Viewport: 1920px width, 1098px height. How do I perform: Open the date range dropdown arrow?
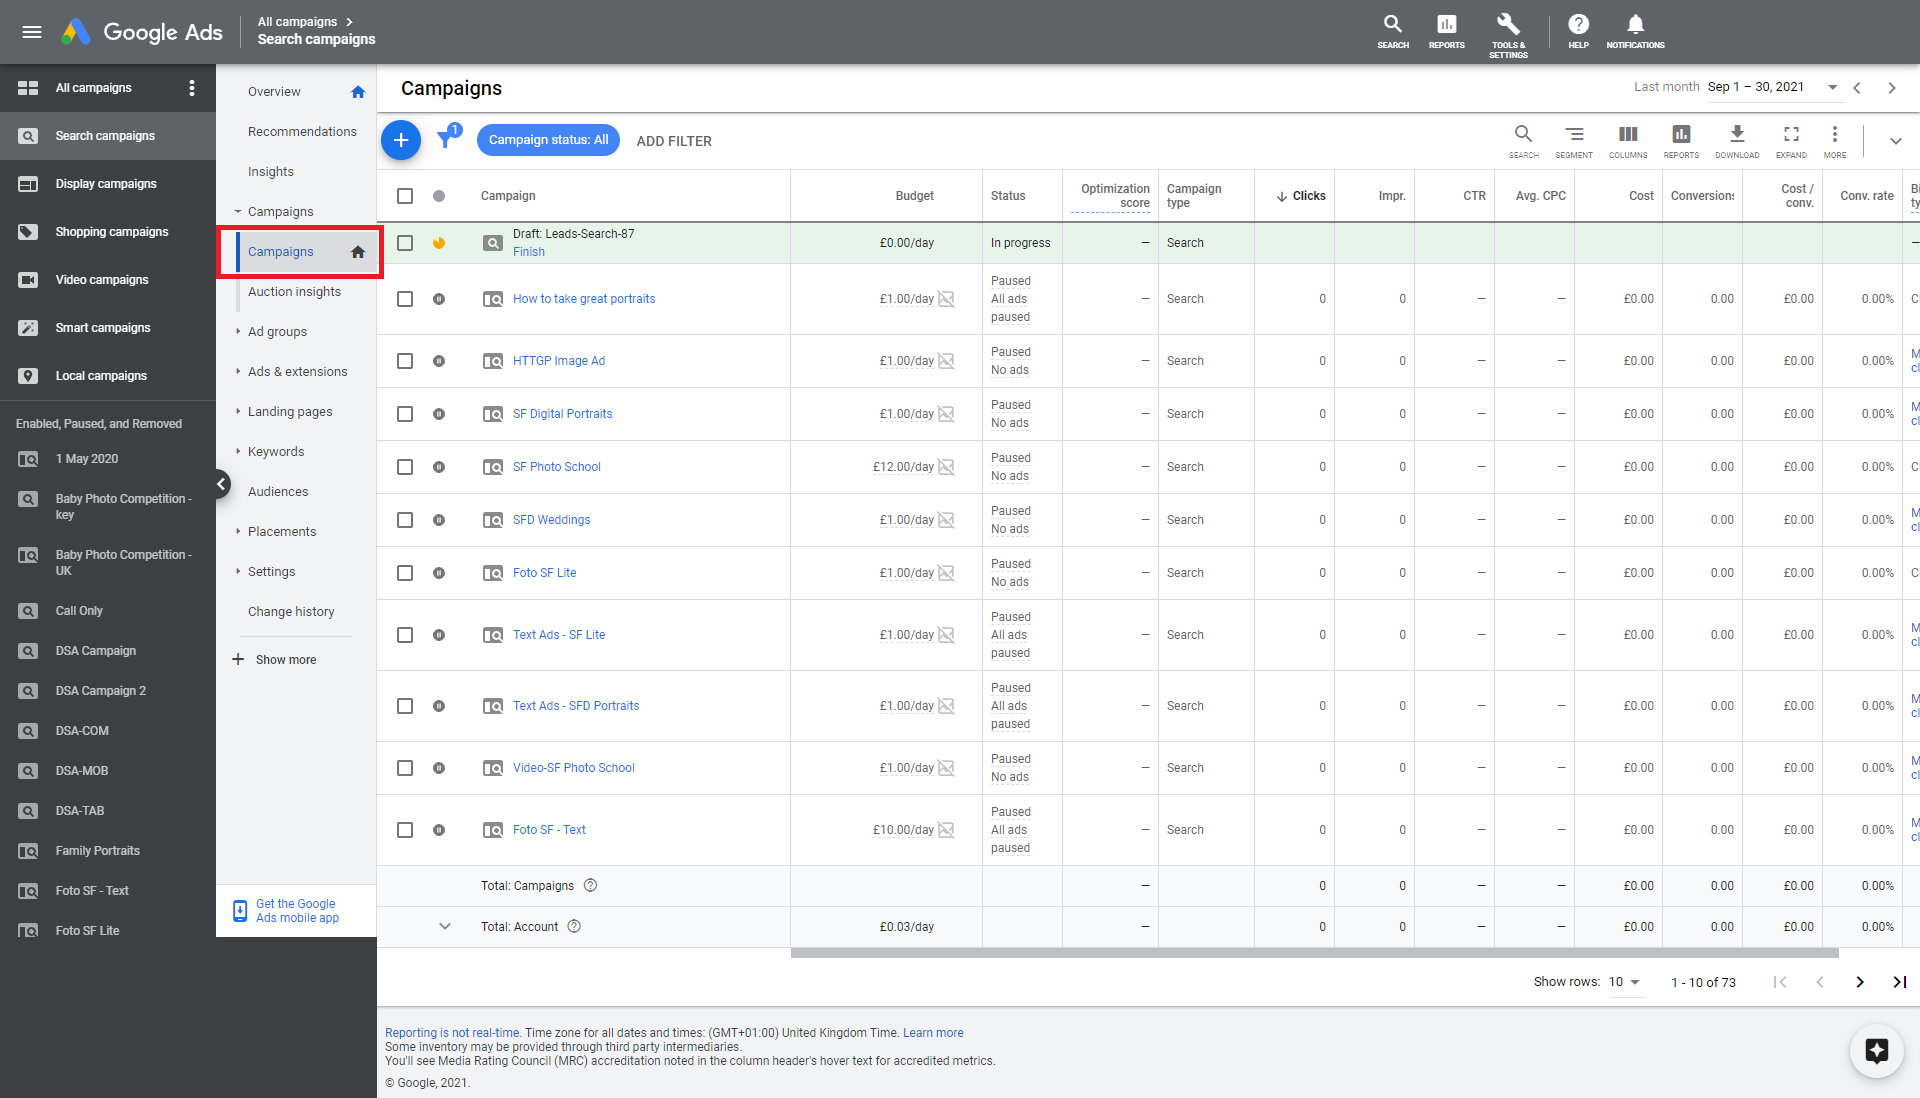[1832, 87]
